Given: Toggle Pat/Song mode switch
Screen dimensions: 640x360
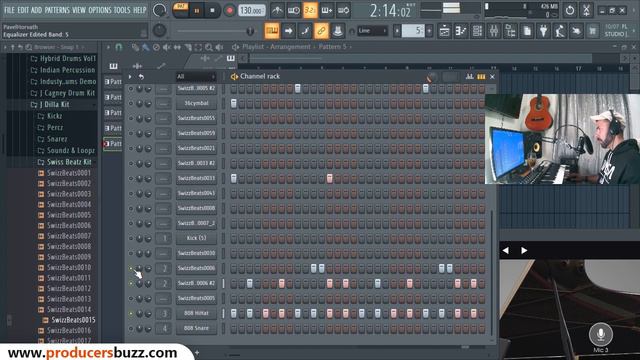Looking at the screenshot, I should 180,10.
